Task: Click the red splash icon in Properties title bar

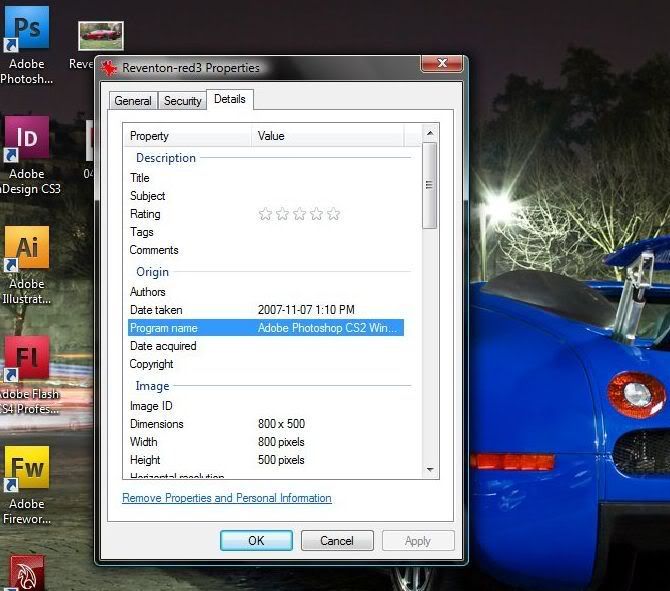Action: 109,68
